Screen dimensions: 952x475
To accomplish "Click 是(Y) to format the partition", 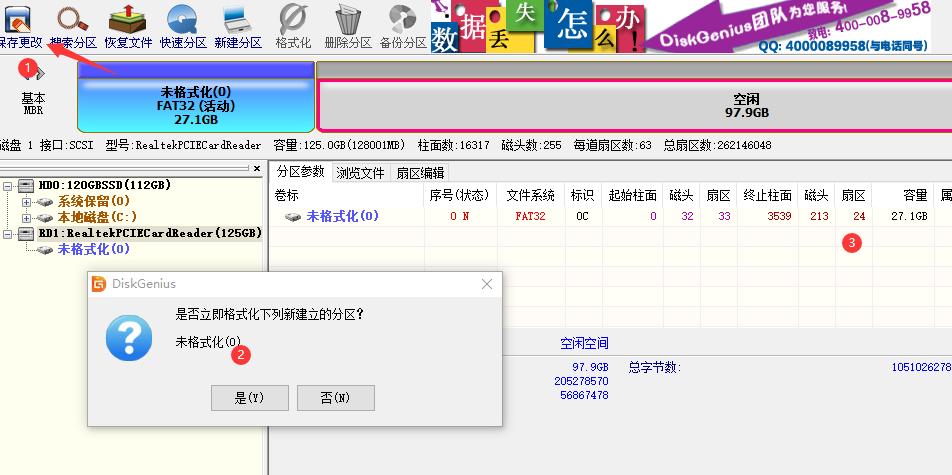I will click(x=250, y=398).
